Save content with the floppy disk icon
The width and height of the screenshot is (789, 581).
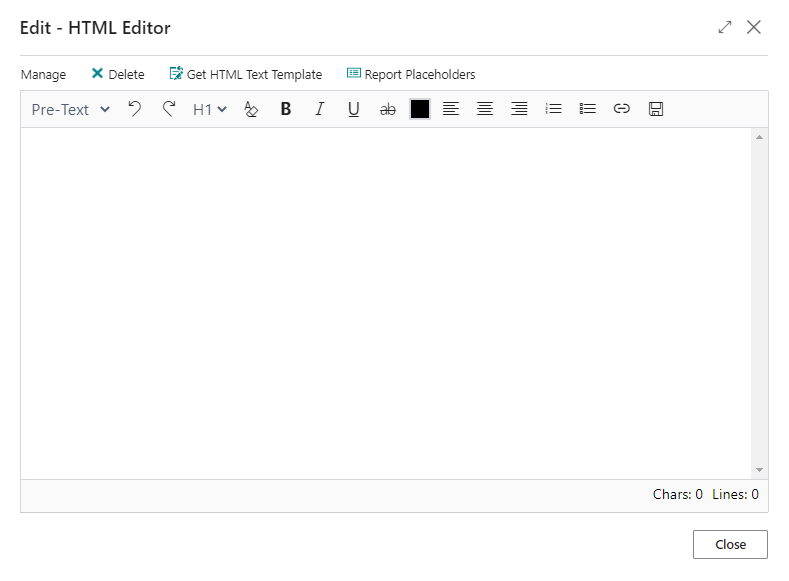[656, 109]
